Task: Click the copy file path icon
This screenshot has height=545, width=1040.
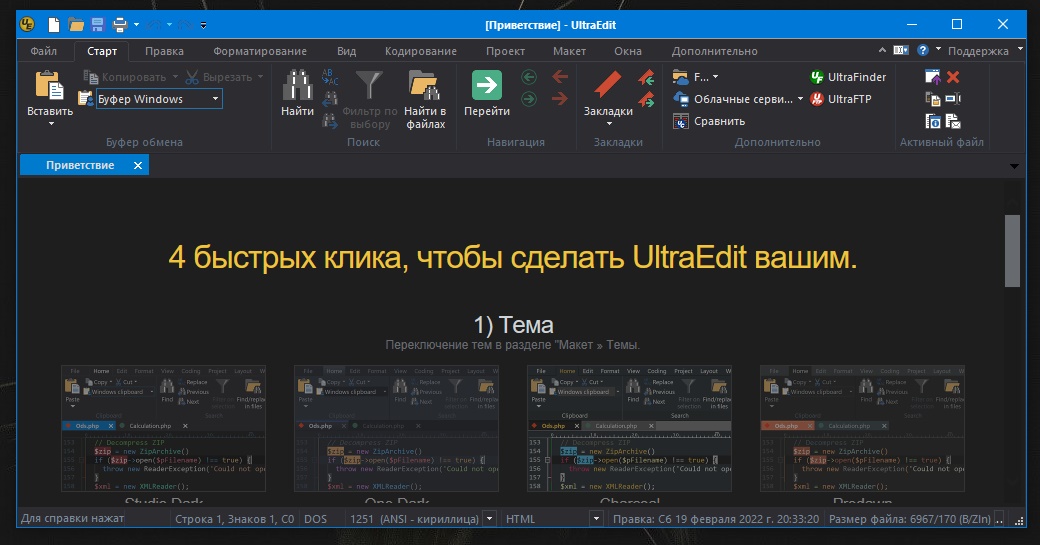Action: [x=933, y=99]
